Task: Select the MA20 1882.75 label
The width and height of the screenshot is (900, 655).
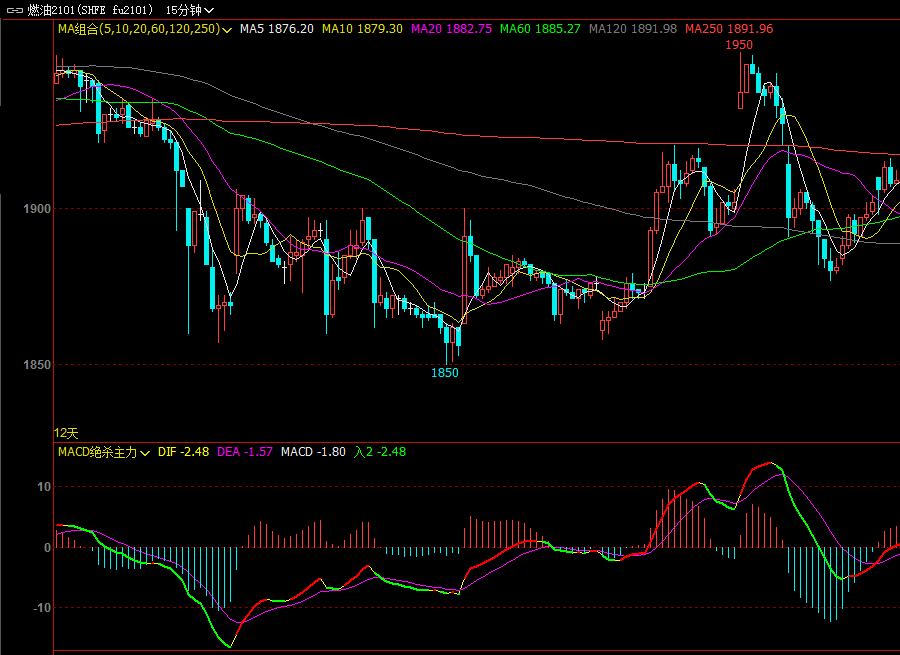Action: click(451, 29)
